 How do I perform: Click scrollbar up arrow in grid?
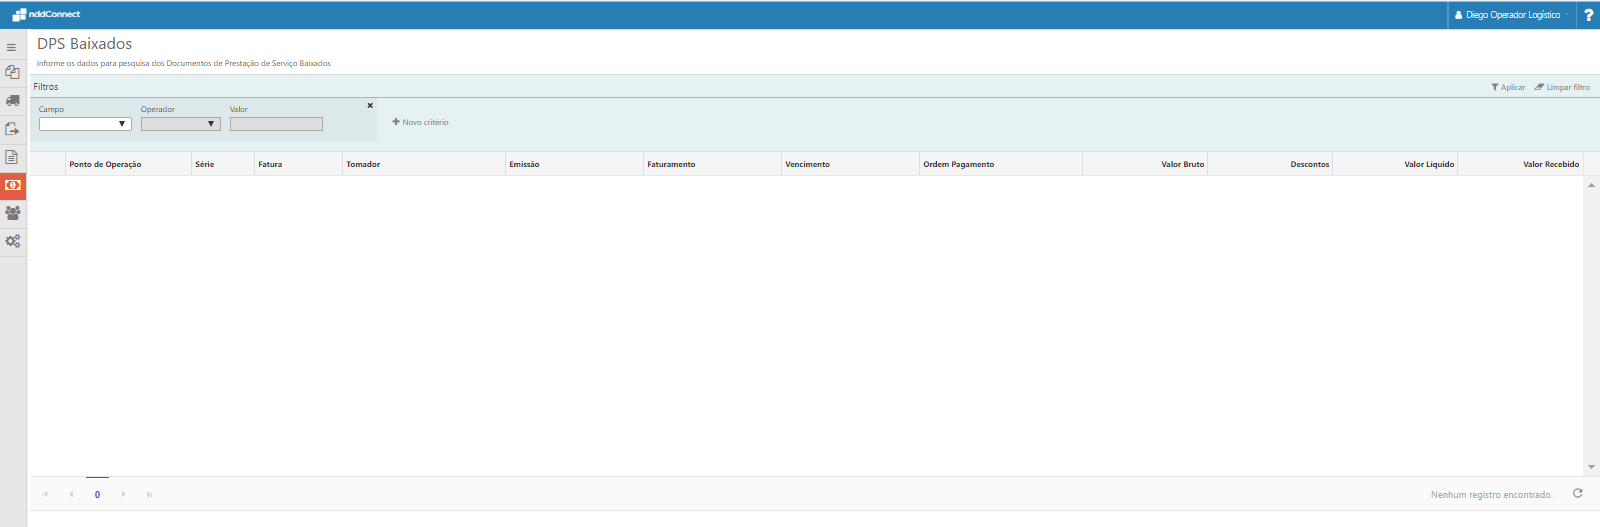click(1591, 185)
